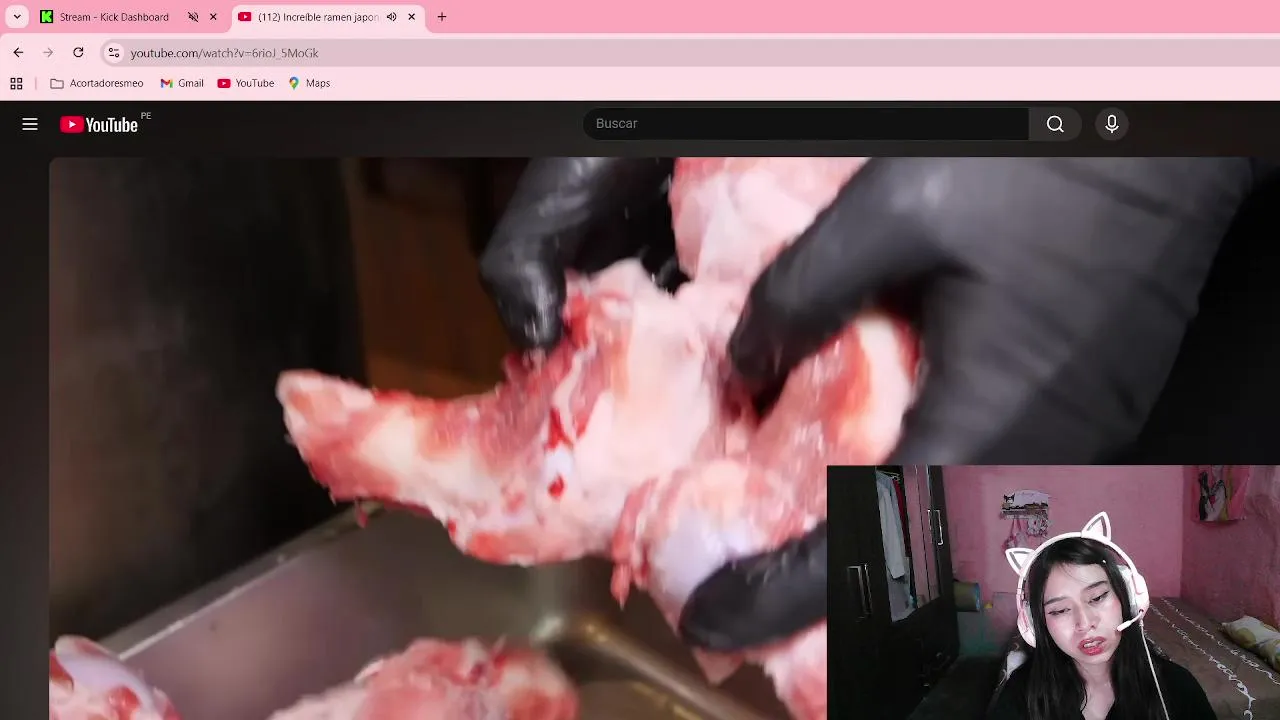Open the Maps bookmark
This screenshot has width=1280, height=720.
point(309,83)
